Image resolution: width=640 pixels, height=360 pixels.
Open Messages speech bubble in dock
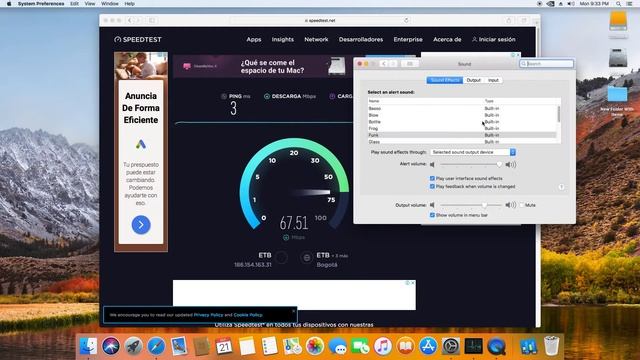[x=338, y=347]
